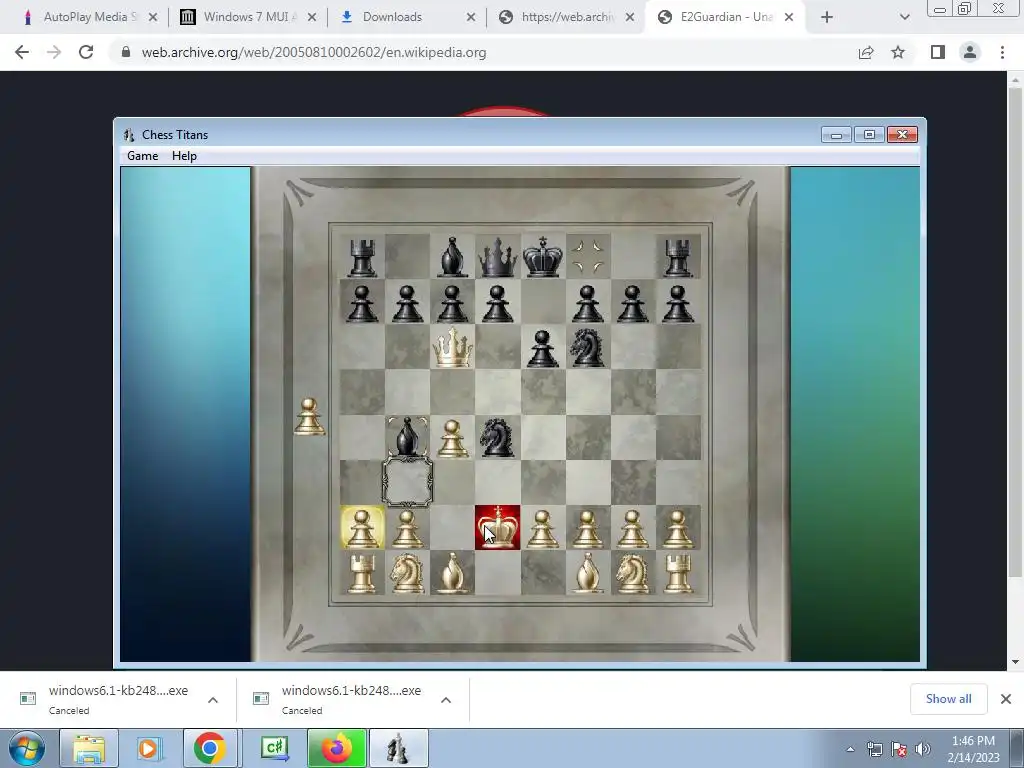This screenshot has width=1024, height=768.
Task: Open the Chrome profile icon
Action: (970, 52)
